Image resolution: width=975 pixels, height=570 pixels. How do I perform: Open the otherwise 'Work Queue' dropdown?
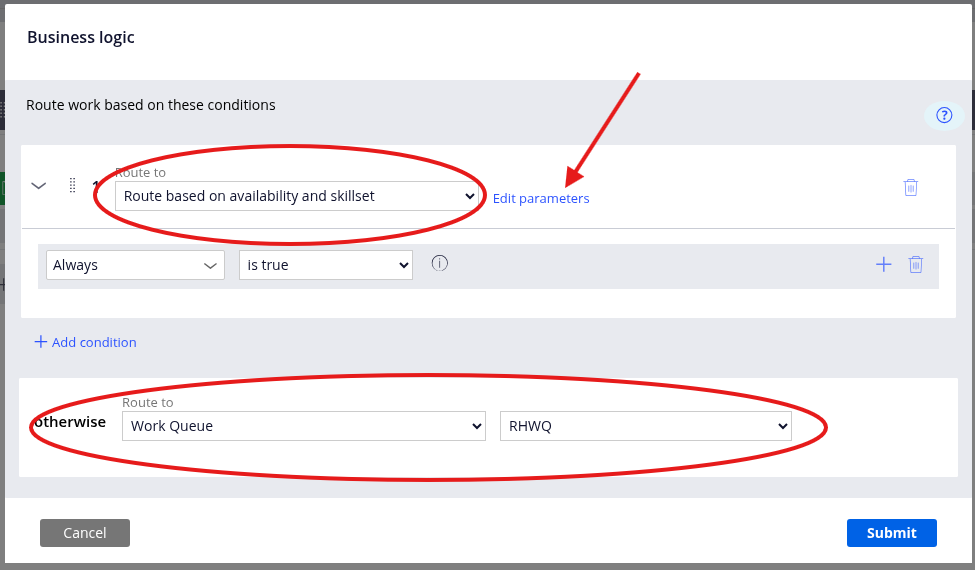(304, 426)
